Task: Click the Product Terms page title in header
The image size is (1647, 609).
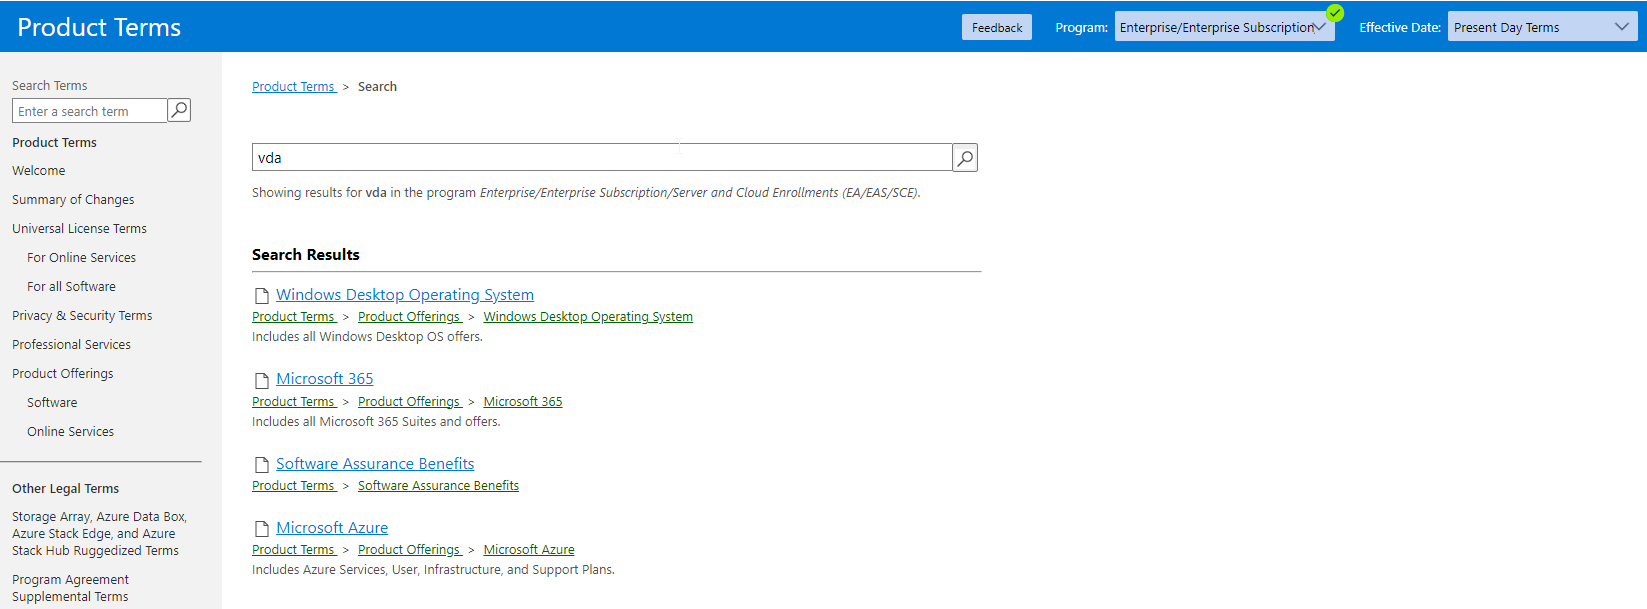Action: coord(99,27)
